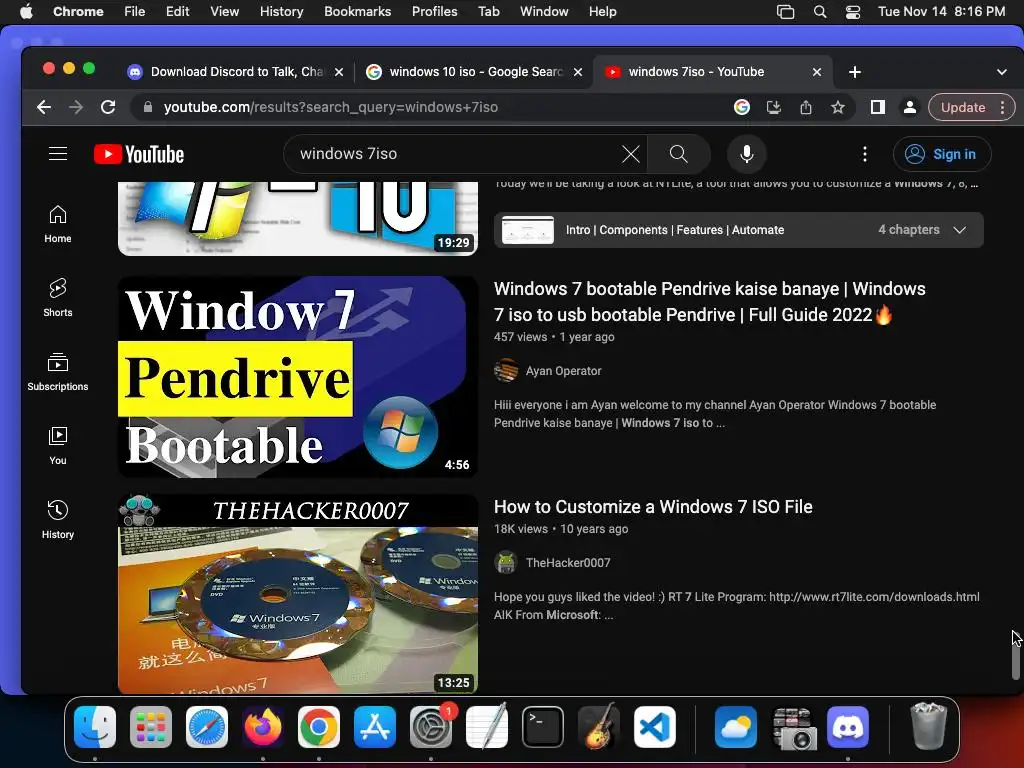Reload the page
This screenshot has height=768, width=1024.
click(x=108, y=107)
